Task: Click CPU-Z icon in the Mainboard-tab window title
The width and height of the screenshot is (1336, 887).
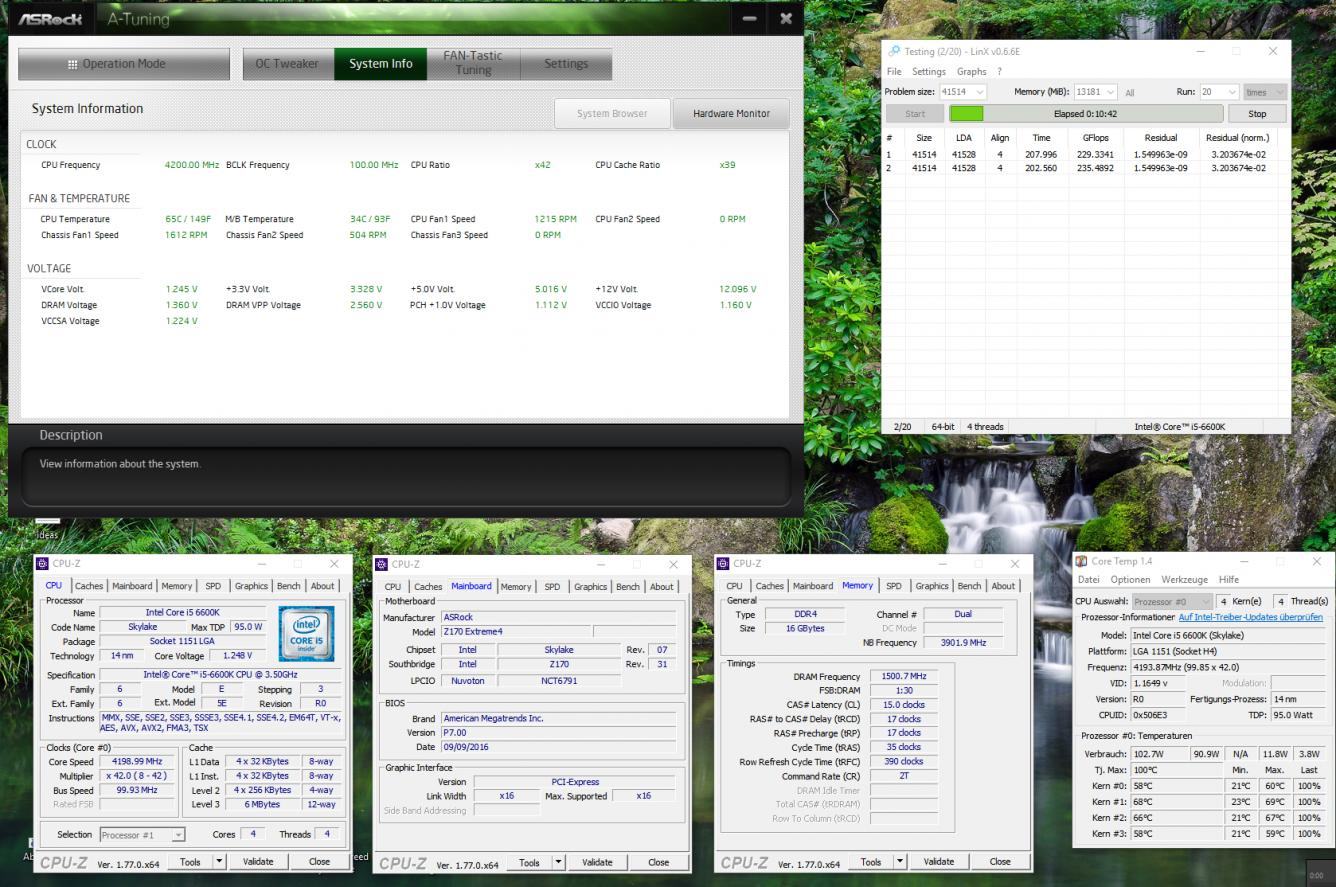Action: click(x=383, y=564)
